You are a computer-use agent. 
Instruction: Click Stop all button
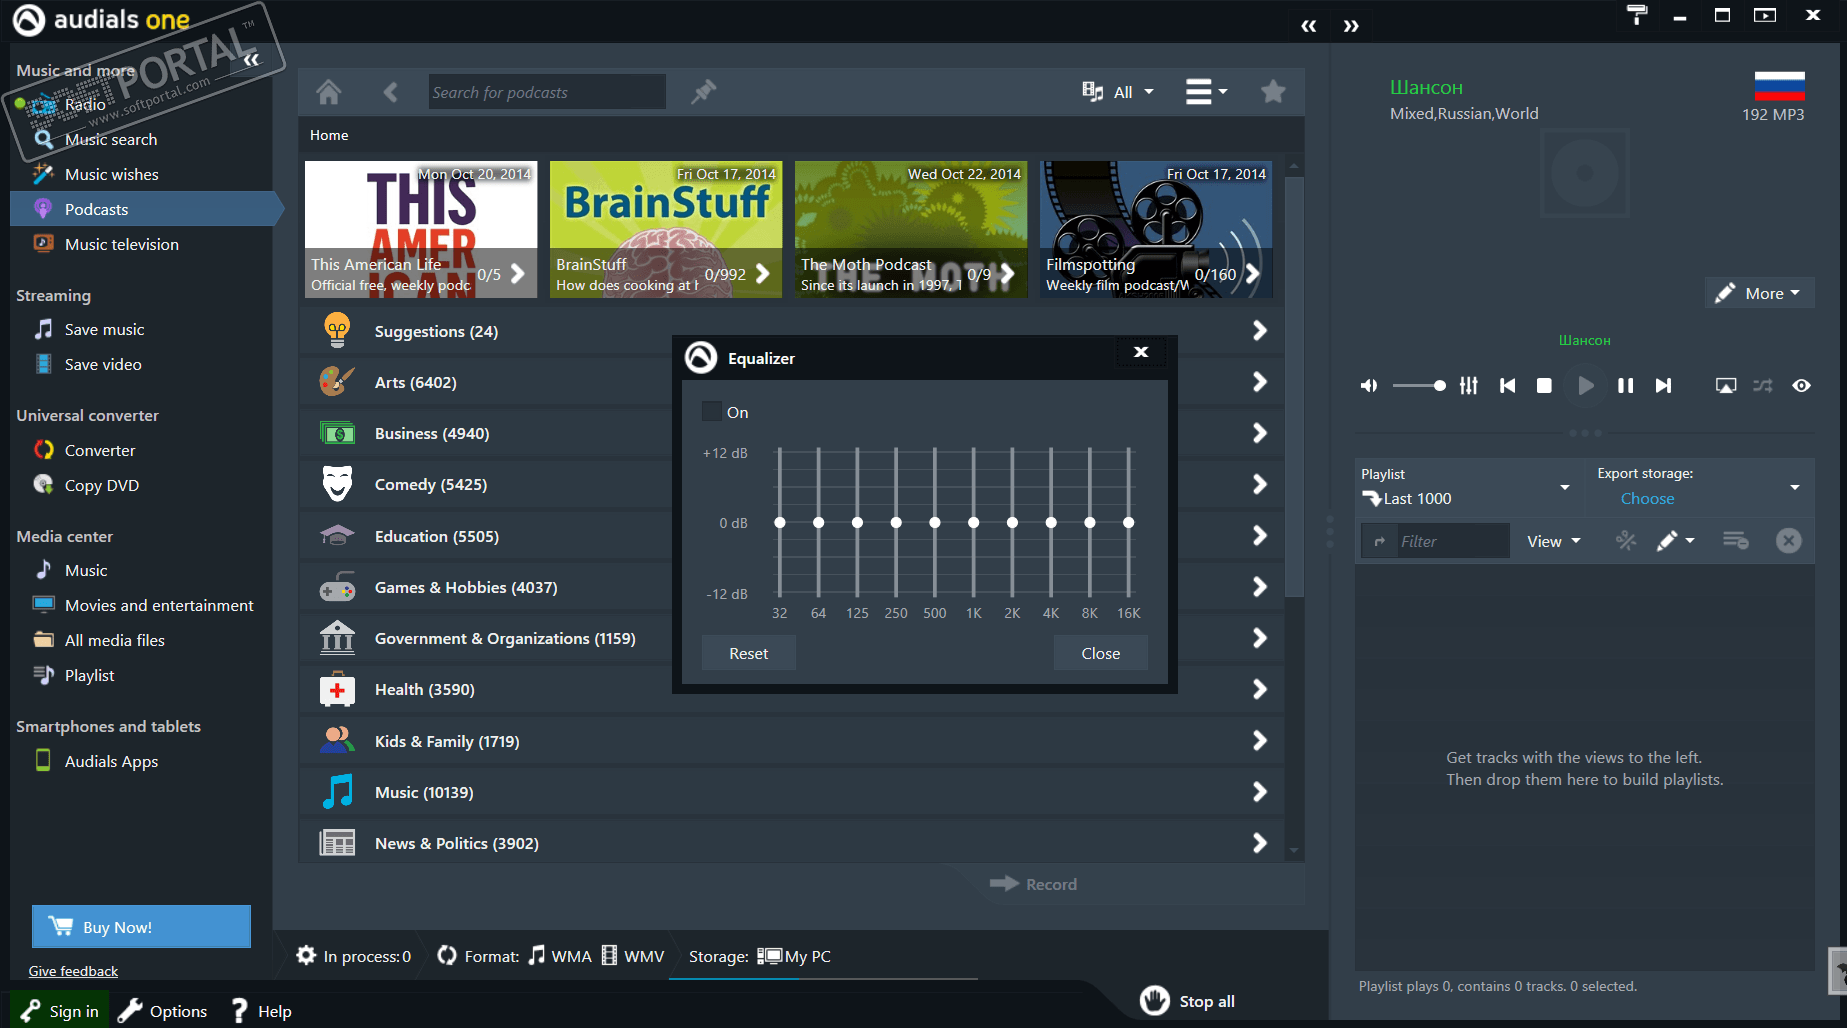point(1188,1001)
